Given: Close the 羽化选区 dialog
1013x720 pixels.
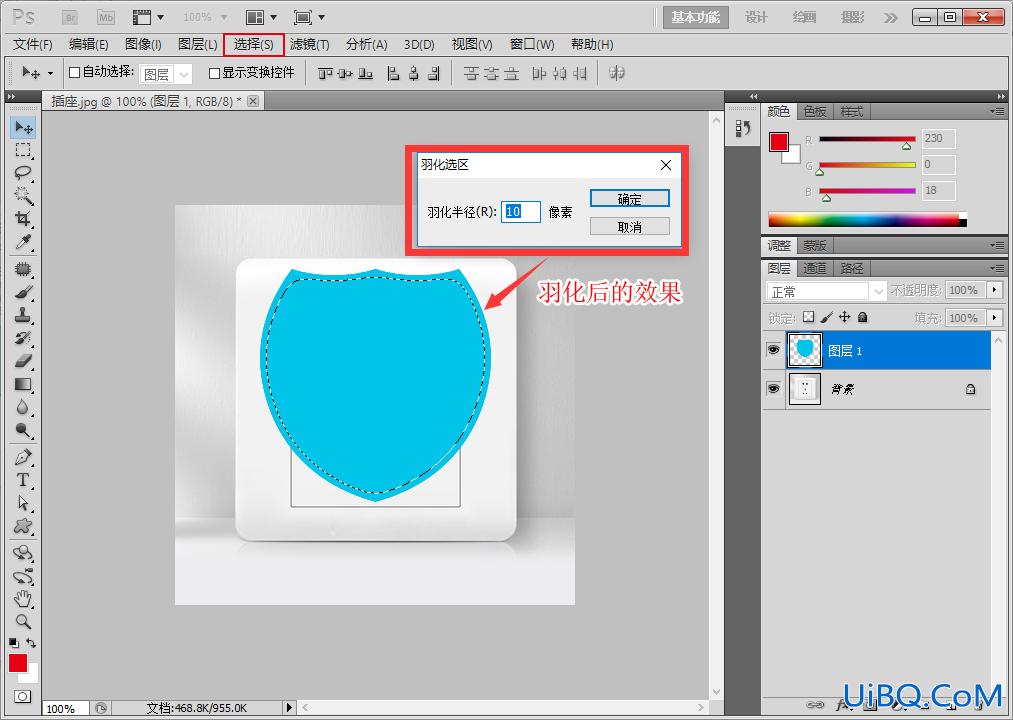Looking at the screenshot, I should click(x=666, y=165).
